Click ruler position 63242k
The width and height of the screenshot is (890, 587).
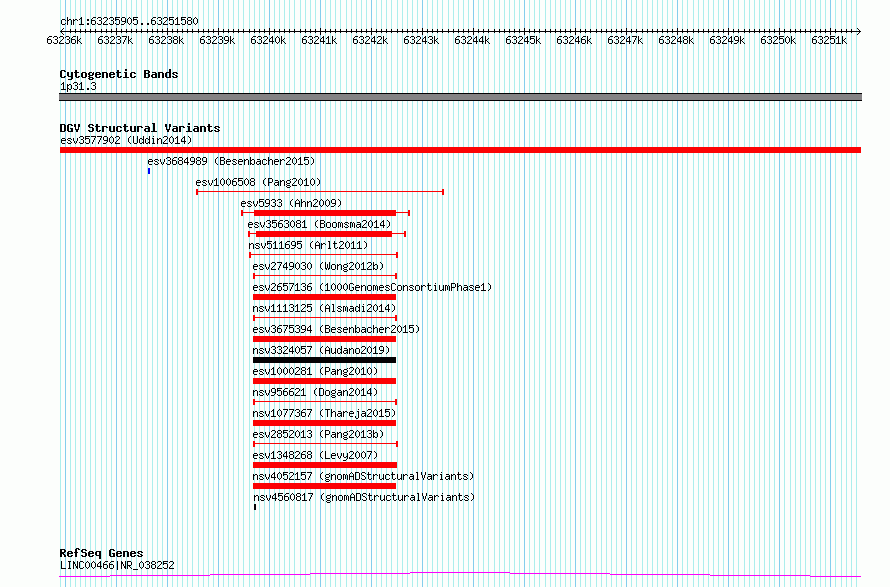[x=370, y=40]
